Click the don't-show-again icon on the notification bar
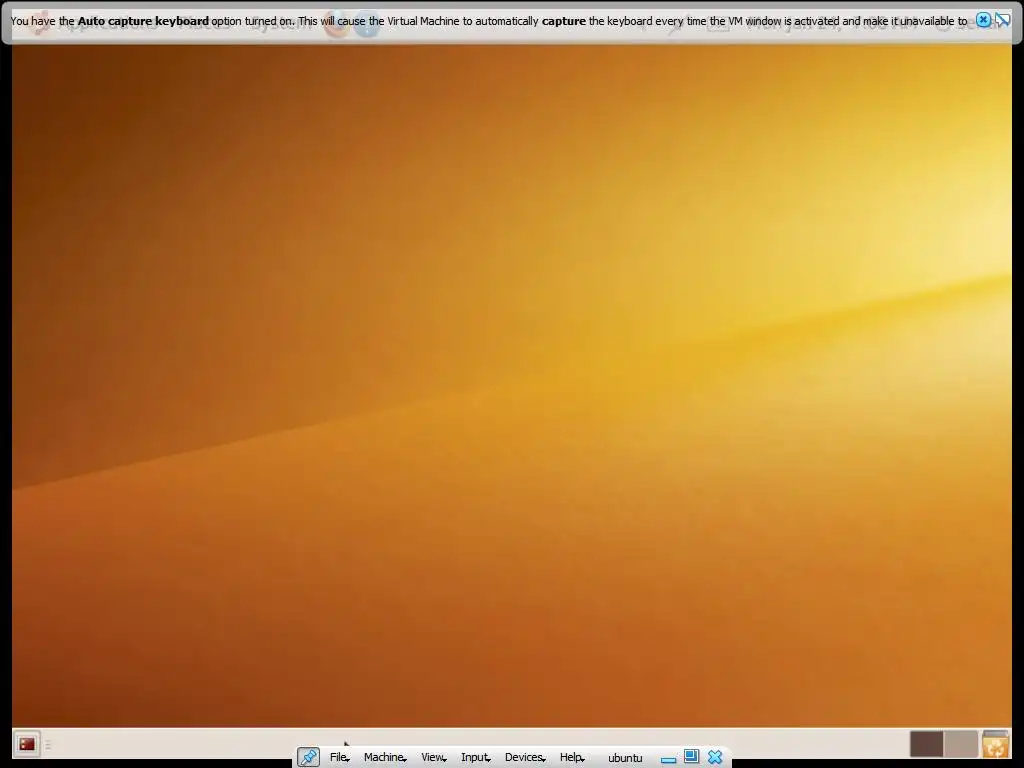1024x768 pixels. [1002, 20]
